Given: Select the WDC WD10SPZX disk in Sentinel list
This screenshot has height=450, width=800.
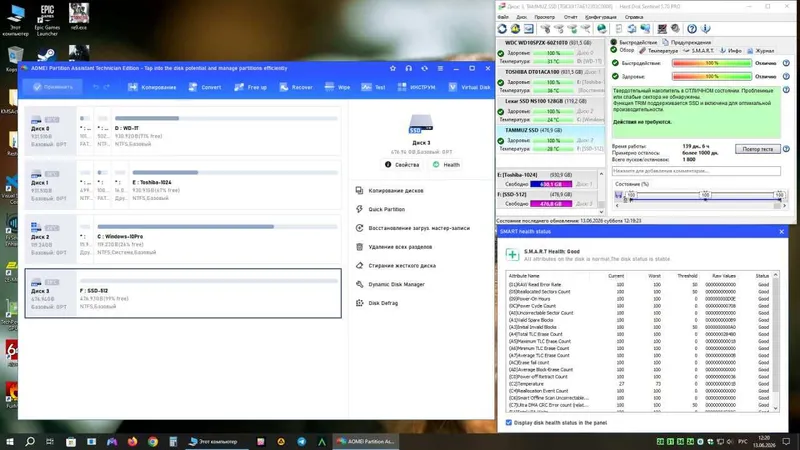Looking at the screenshot, I should coord(551,52).
